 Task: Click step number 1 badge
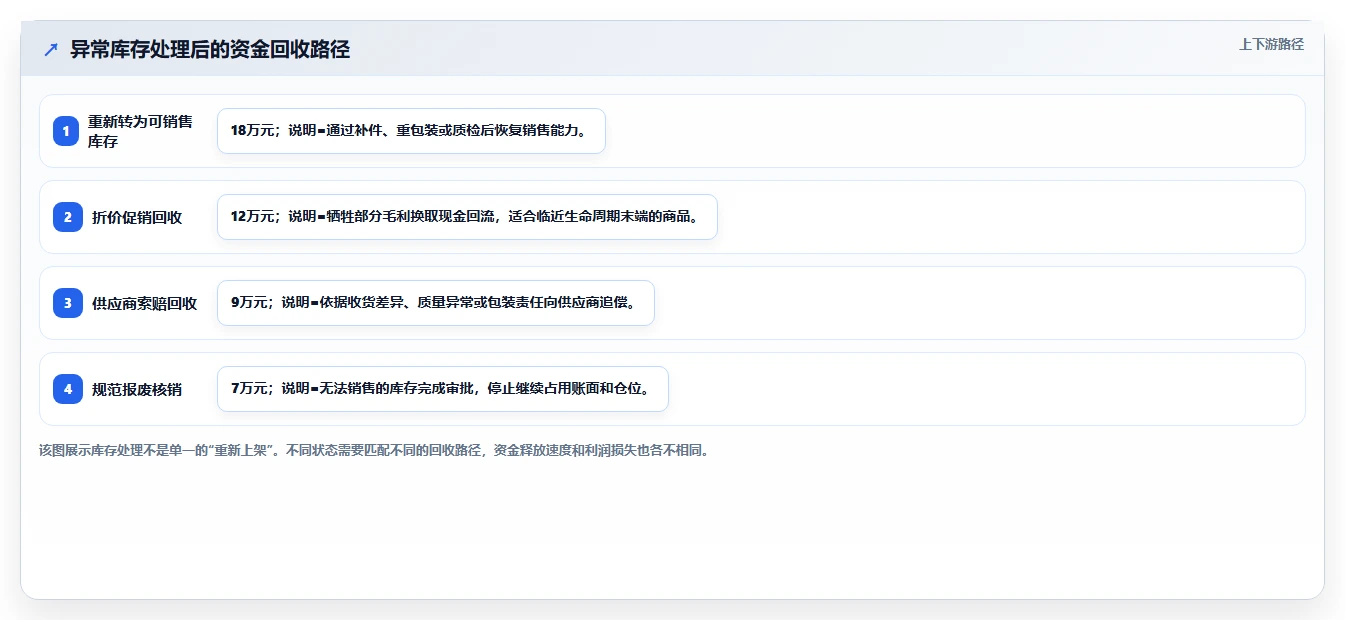(66, 131)
